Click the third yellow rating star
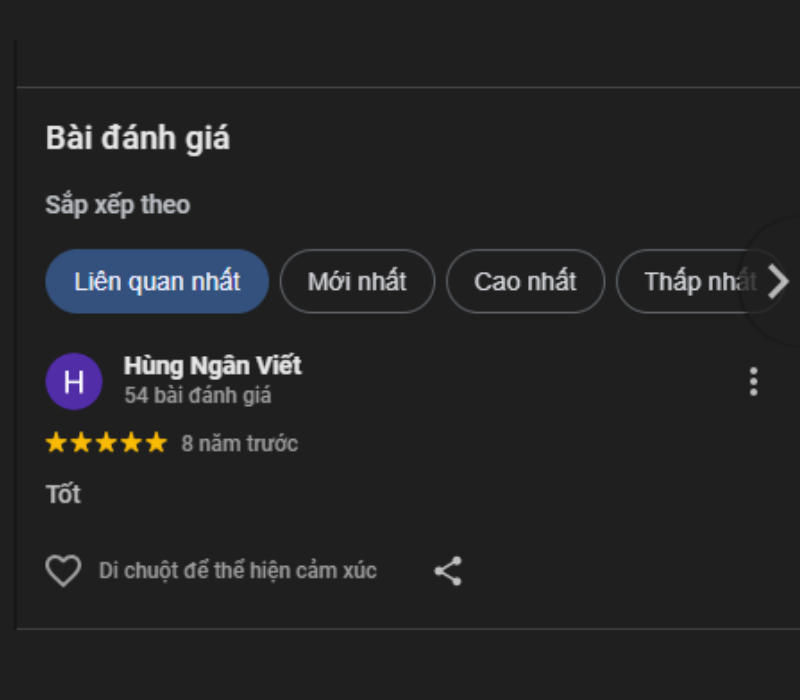800x700 pixels. point(106,443)
